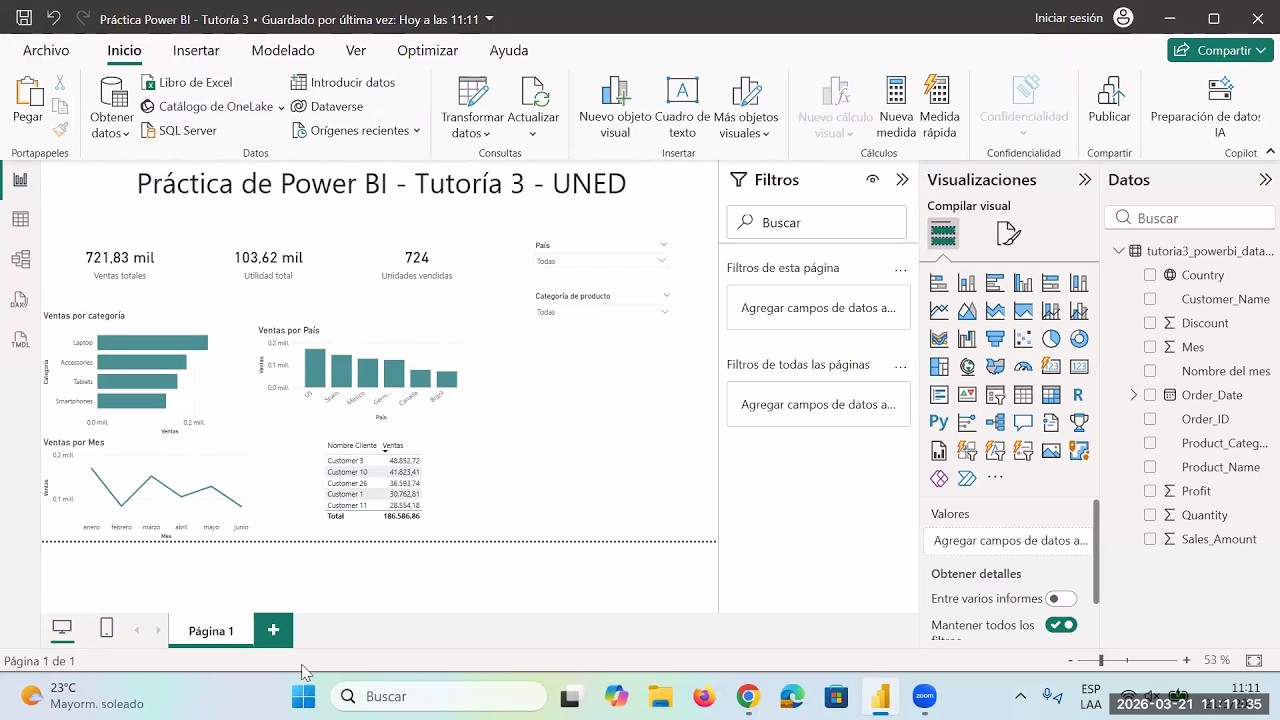Check the Discount field checkbox
Screen dimensions: 1280x720
pyautogui.click(x=1150, y=323)
